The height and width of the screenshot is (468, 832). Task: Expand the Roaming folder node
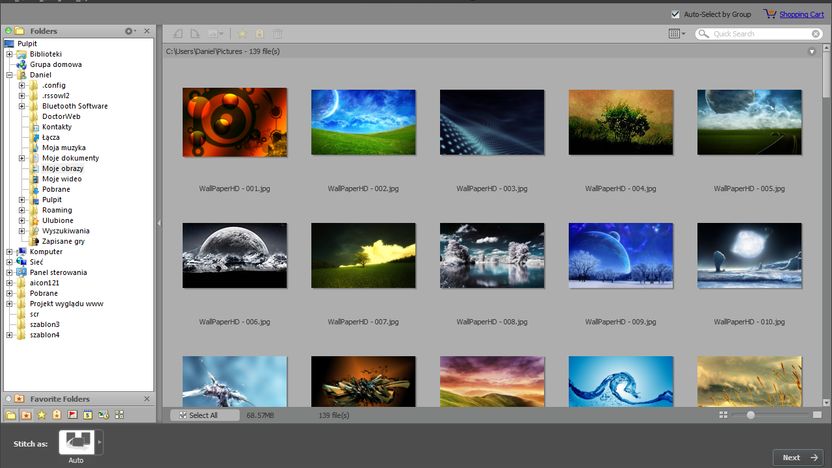click(22, 210)
